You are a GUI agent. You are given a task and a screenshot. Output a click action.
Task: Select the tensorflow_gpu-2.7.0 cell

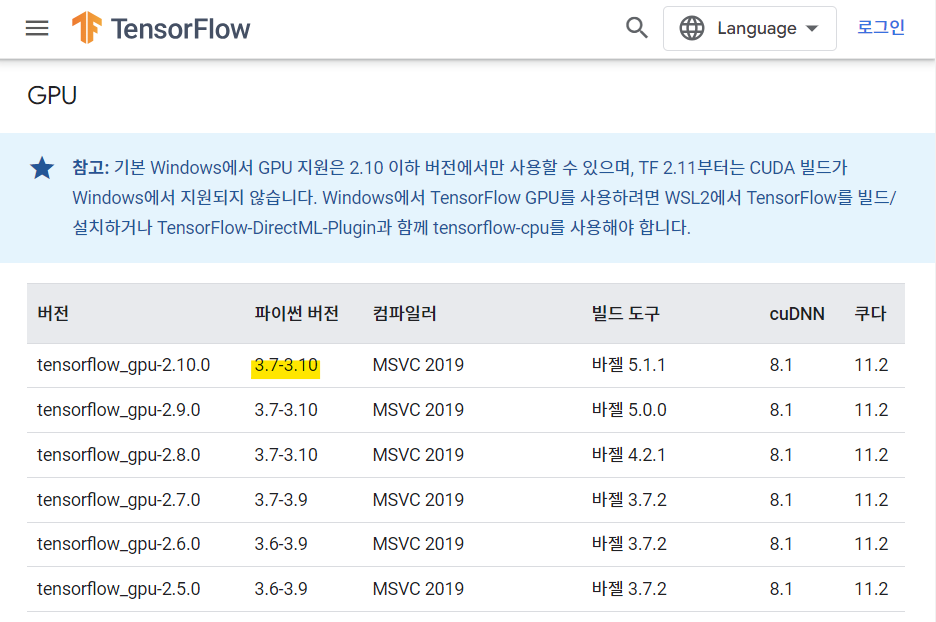[x=119, y=500]
